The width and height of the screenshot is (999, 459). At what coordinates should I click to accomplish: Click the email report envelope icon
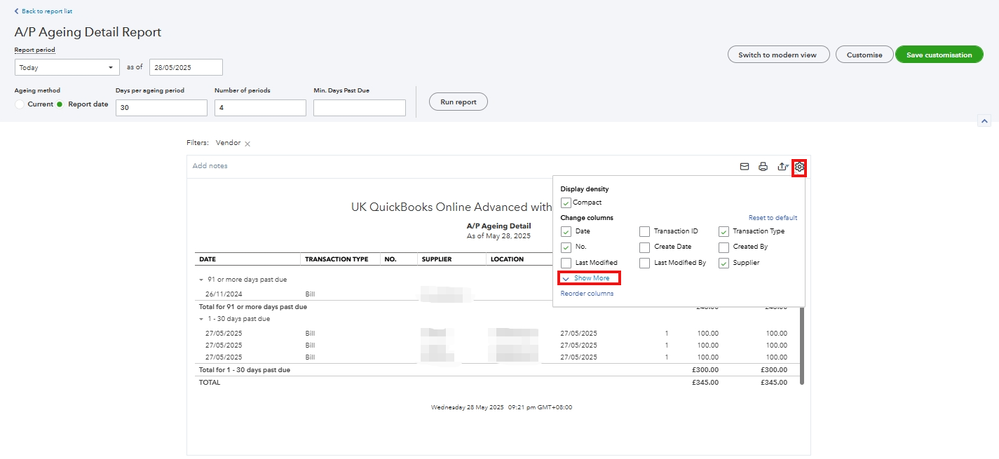coord(744,166)
